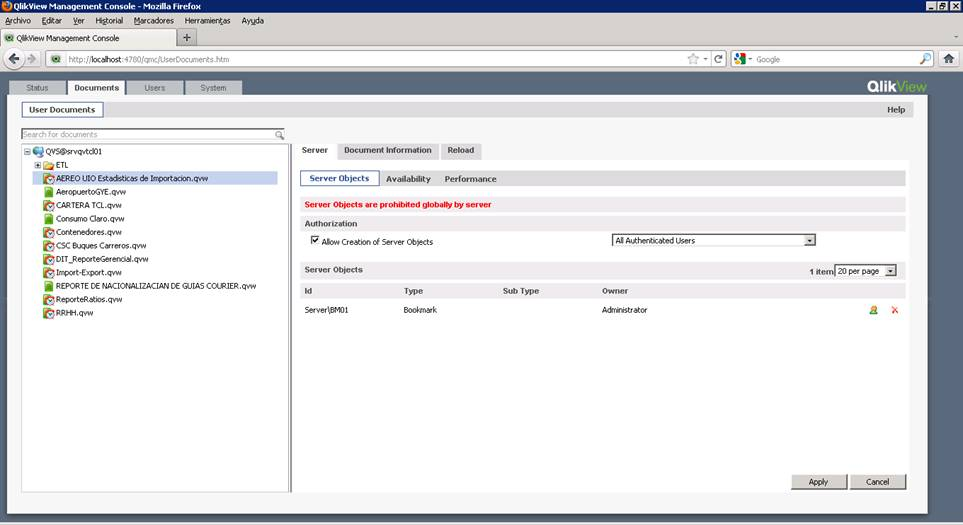Expand the ETL folder tree node

[x=37, y=165]
